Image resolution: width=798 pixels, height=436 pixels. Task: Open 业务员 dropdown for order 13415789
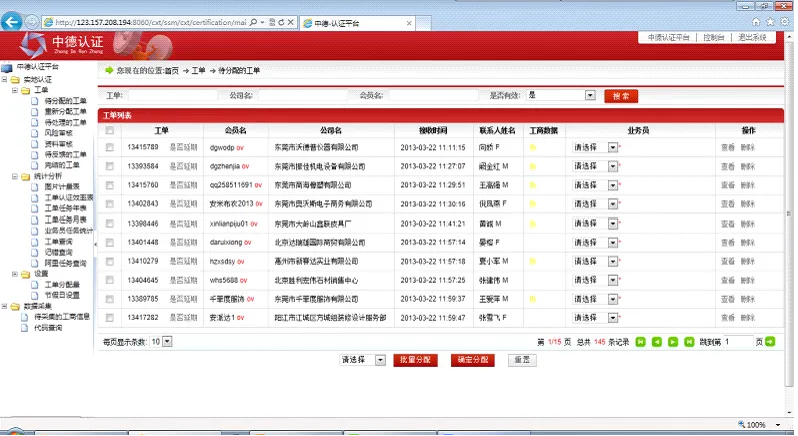(595, 148)
